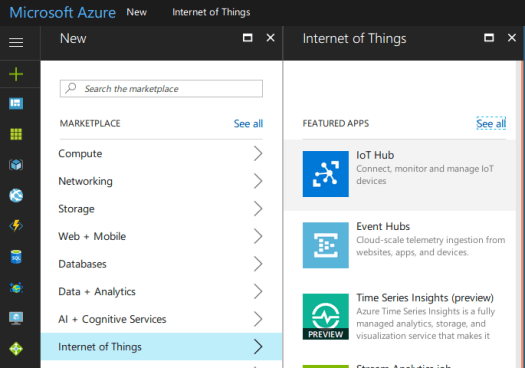
Task: Open Event Hubs title
Action: point(383,226)
